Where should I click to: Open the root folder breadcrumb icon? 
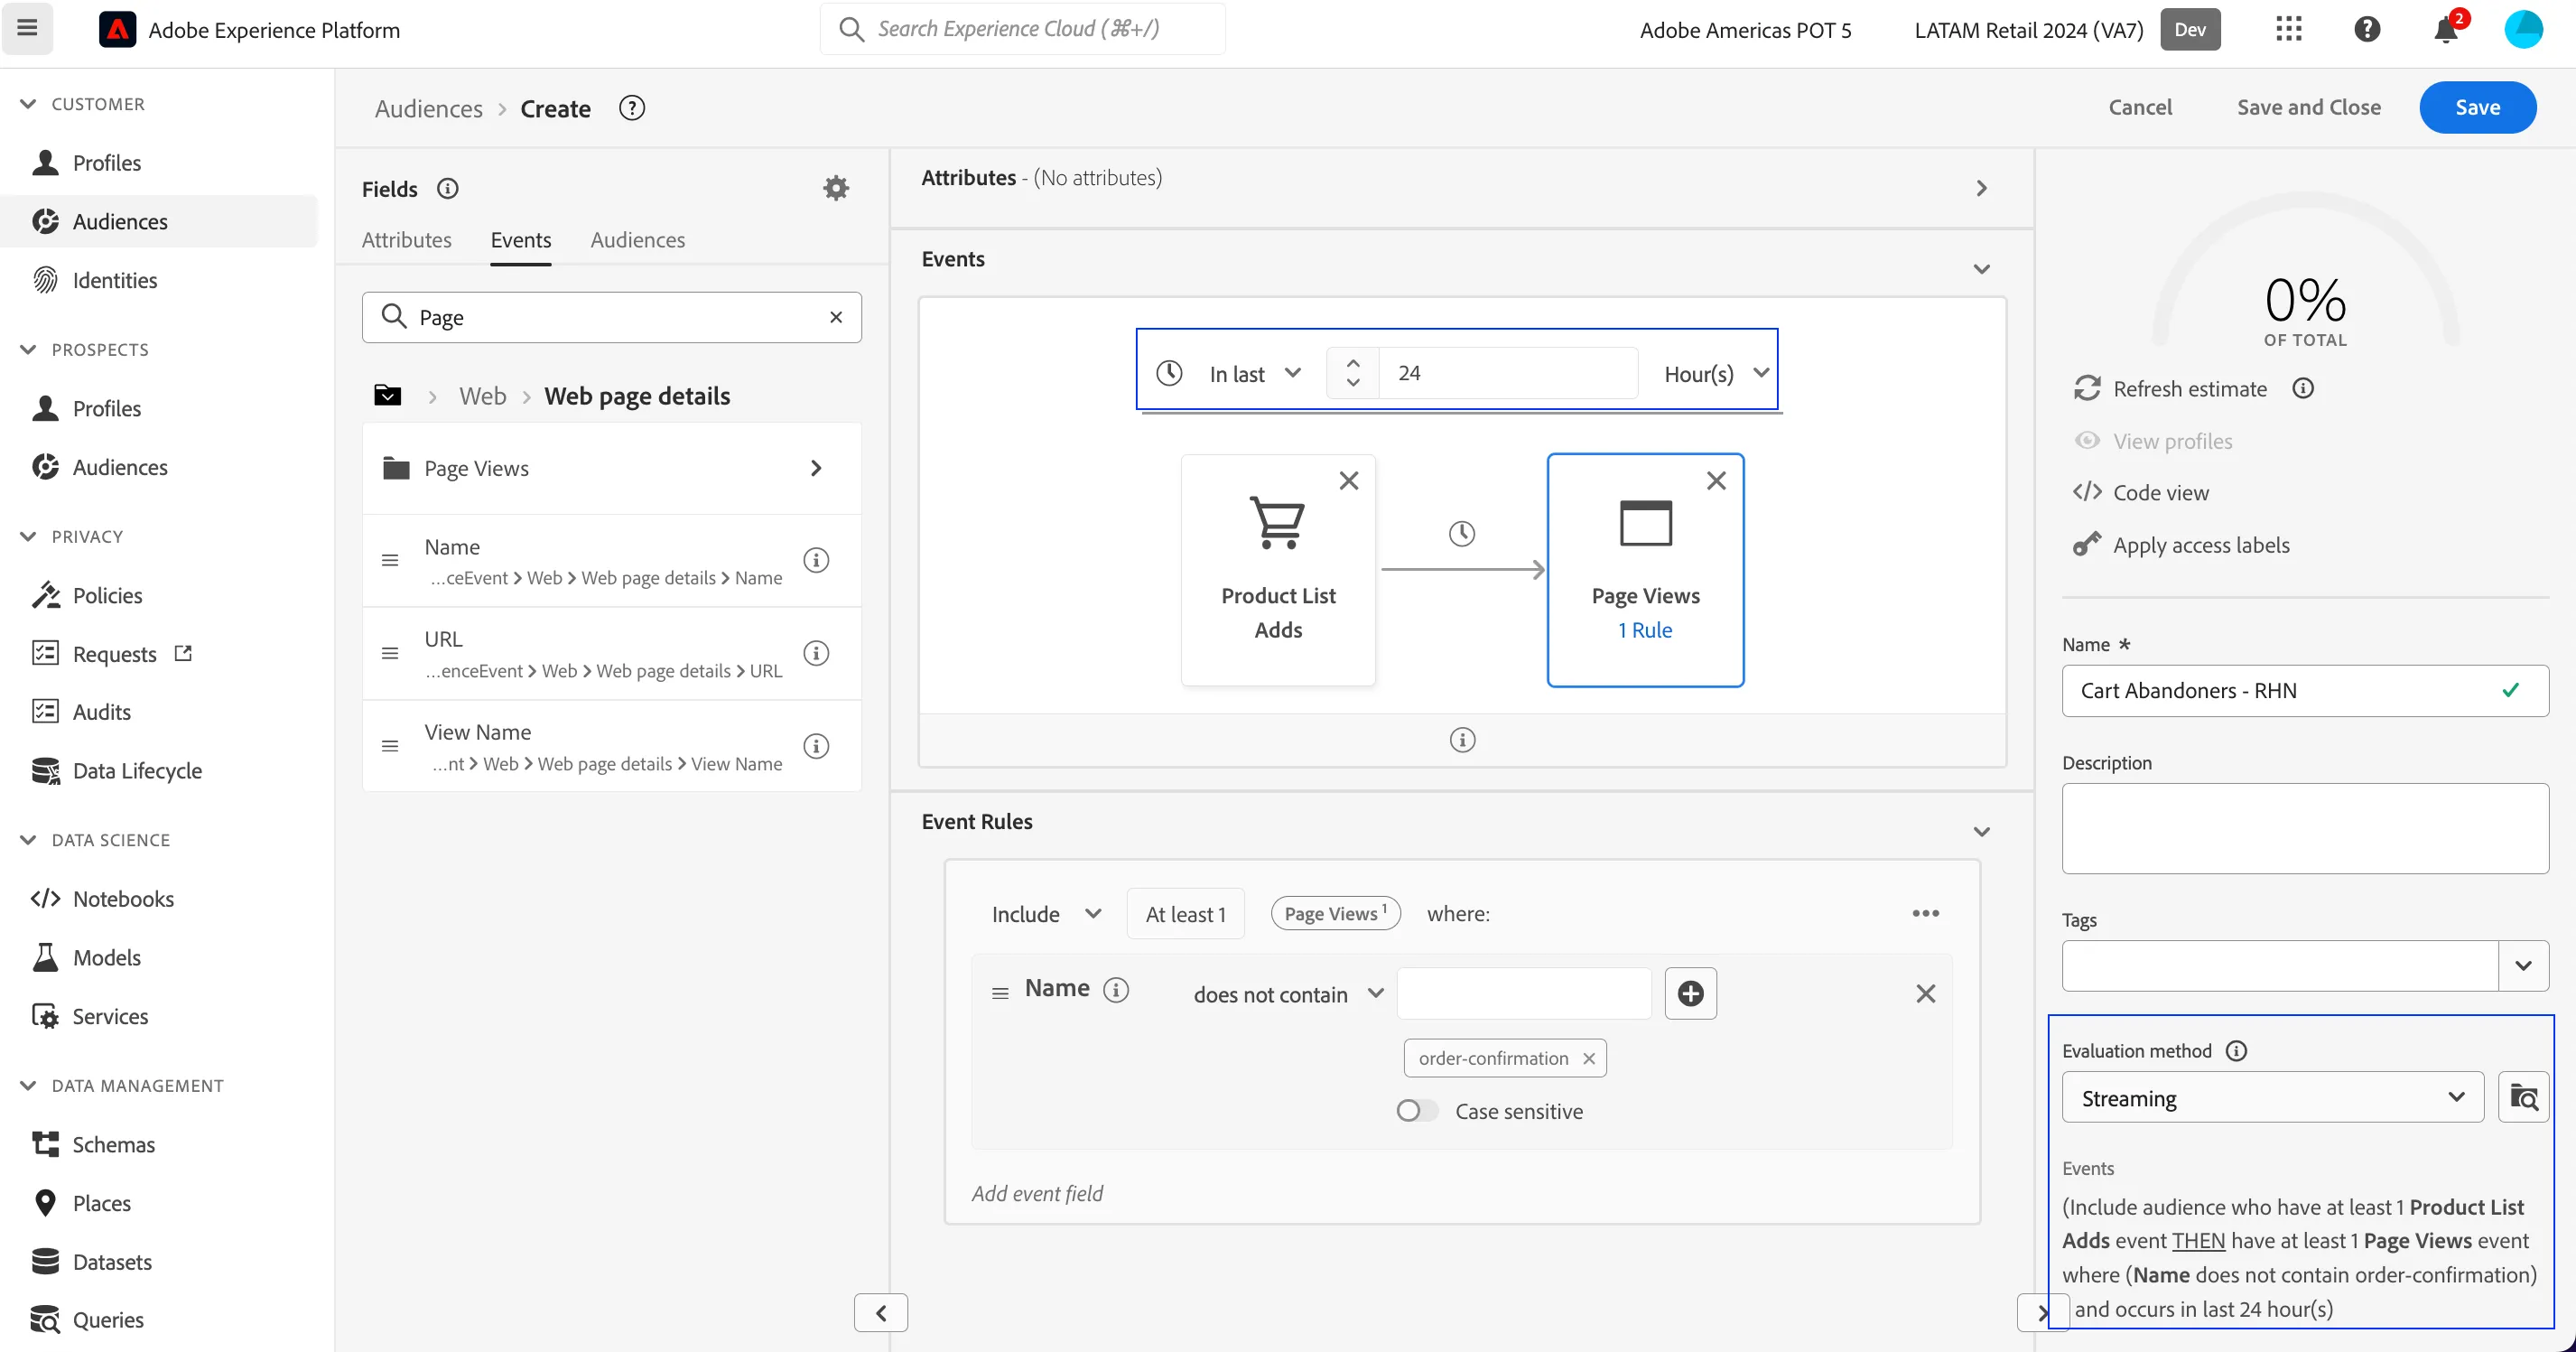click(x=388, y=396)
